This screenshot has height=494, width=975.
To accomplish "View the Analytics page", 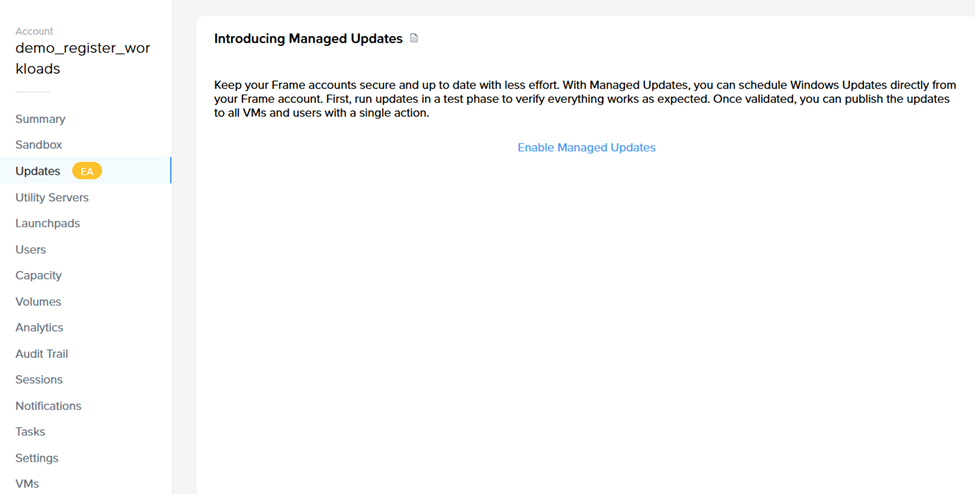I will pyautogui.click(x=39, y=328).
